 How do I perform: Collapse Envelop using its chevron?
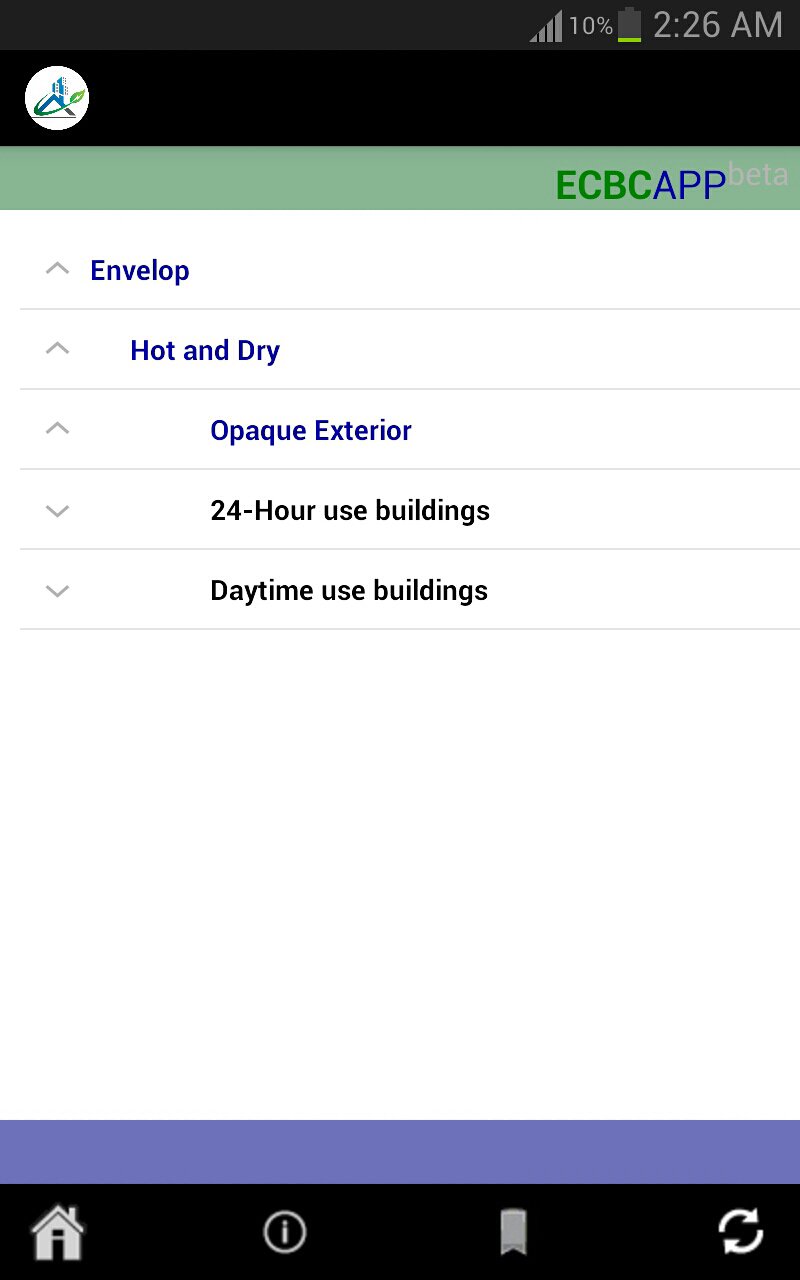pos(58,269)
